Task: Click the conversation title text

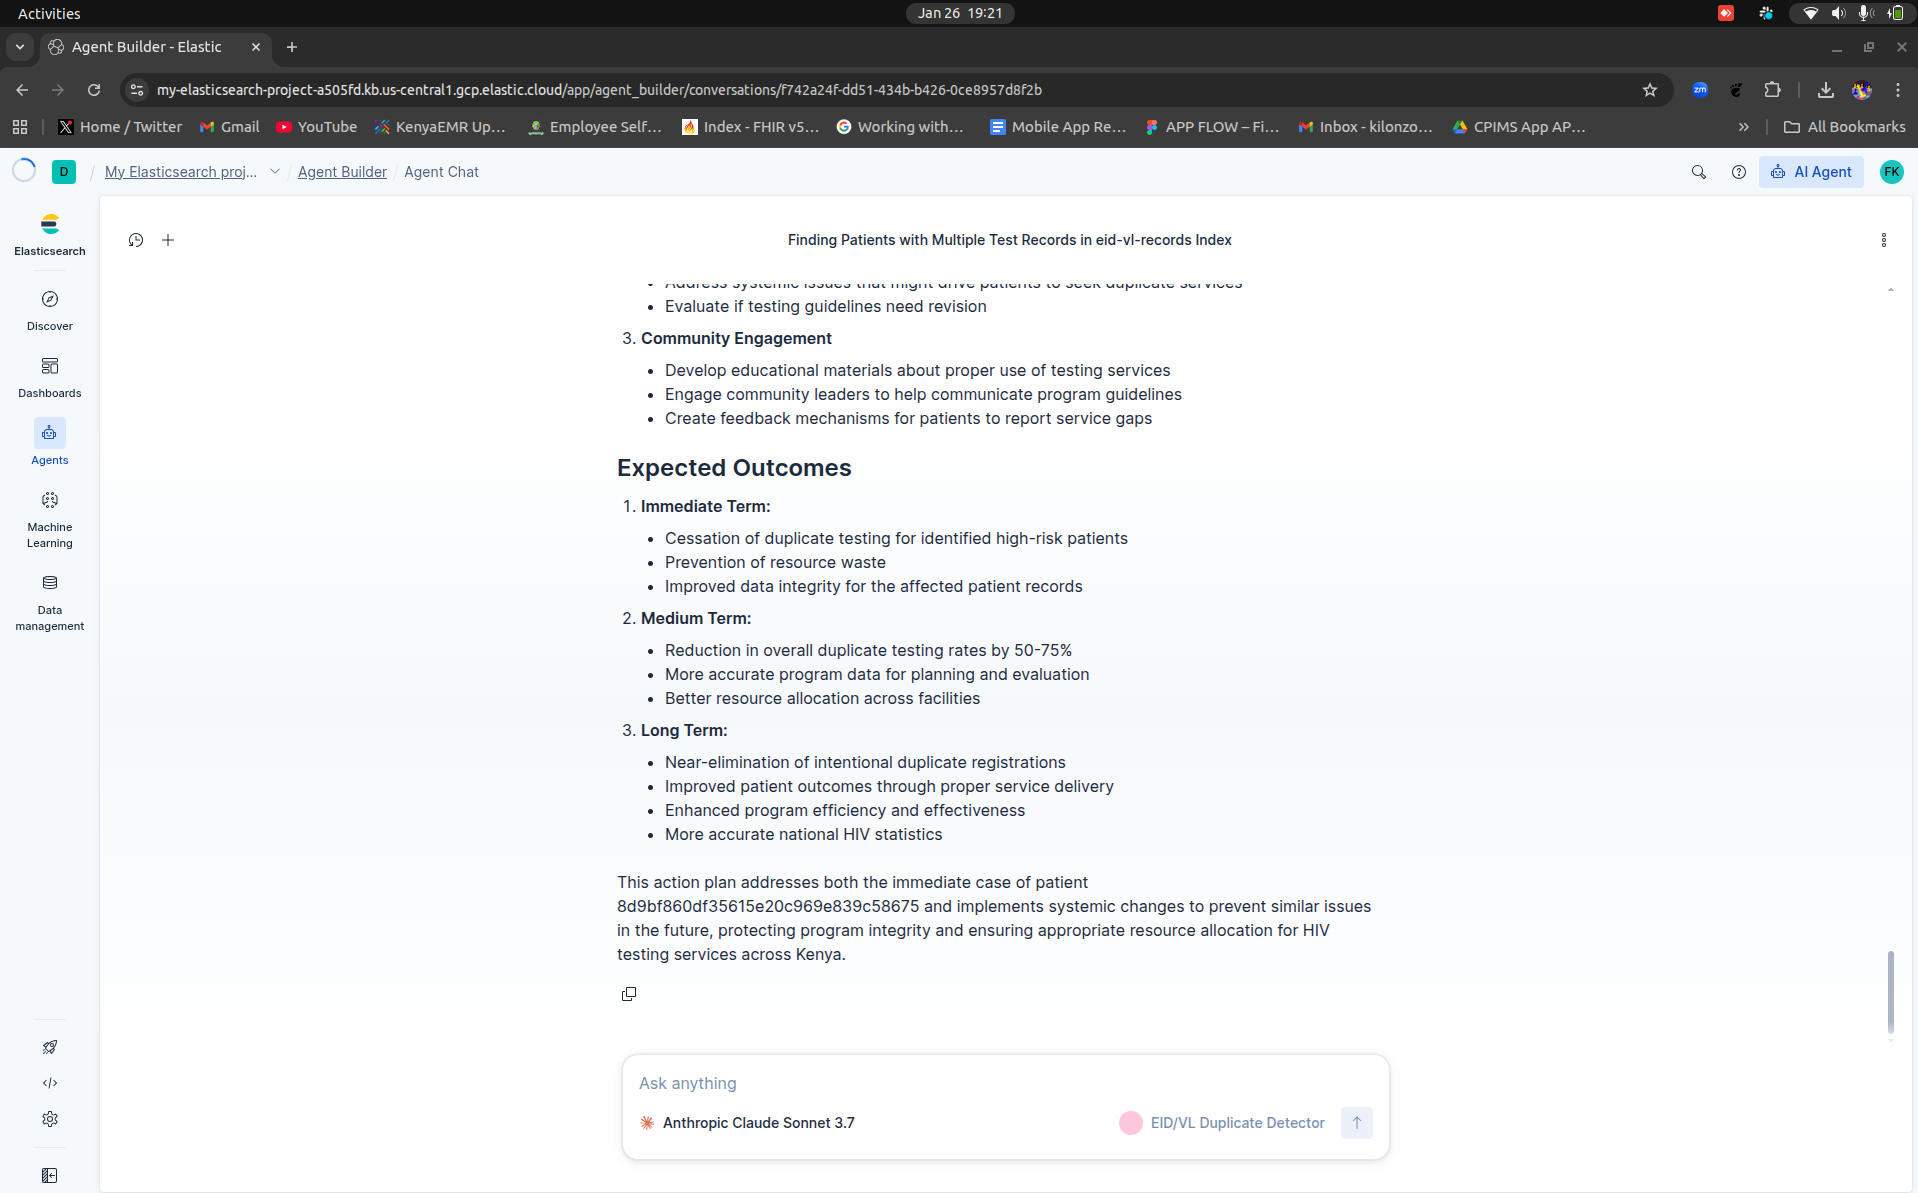Action: 1009,240
